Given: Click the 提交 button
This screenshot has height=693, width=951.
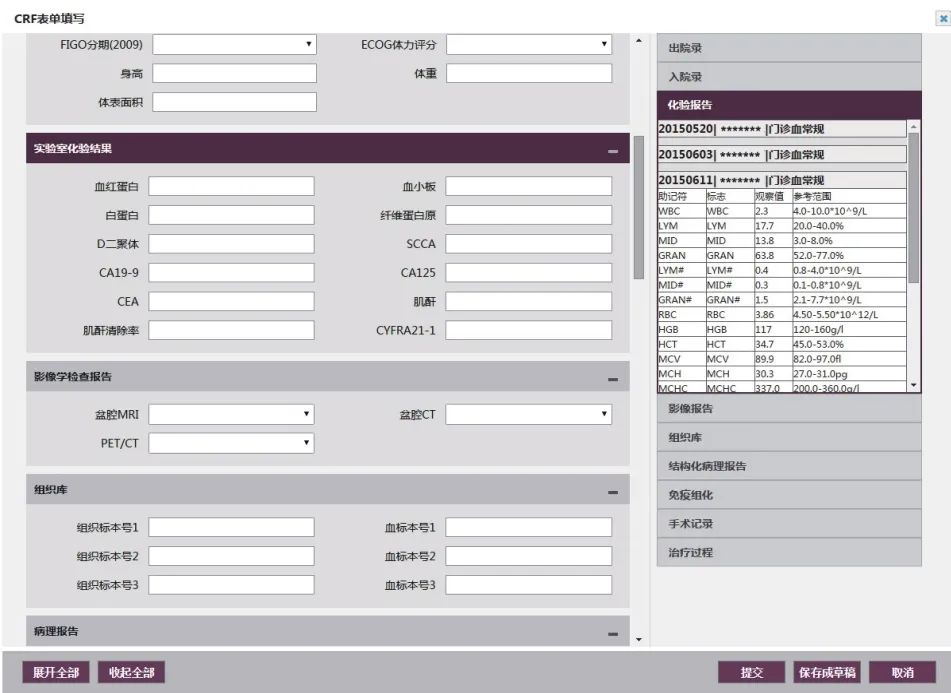Looking at the screenshot, I should [x=751, y=673].
